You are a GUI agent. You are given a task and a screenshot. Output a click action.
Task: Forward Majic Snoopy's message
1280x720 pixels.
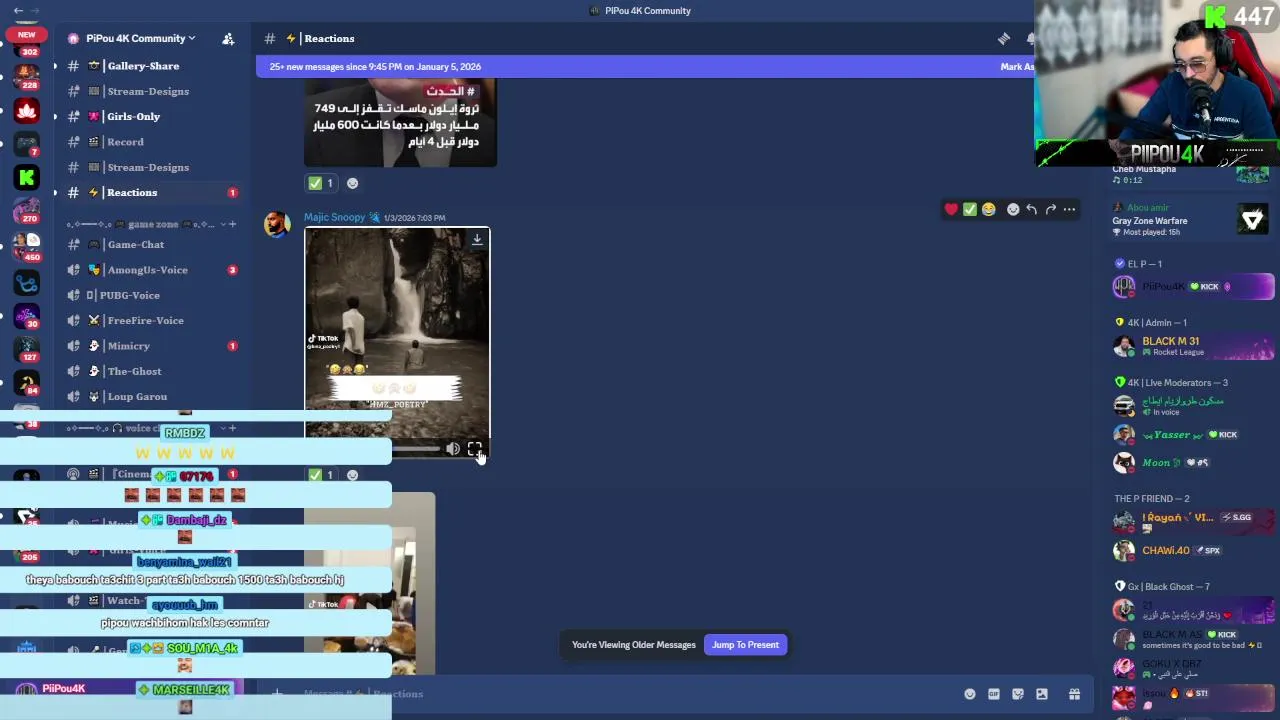click(x=1050, y=209)
